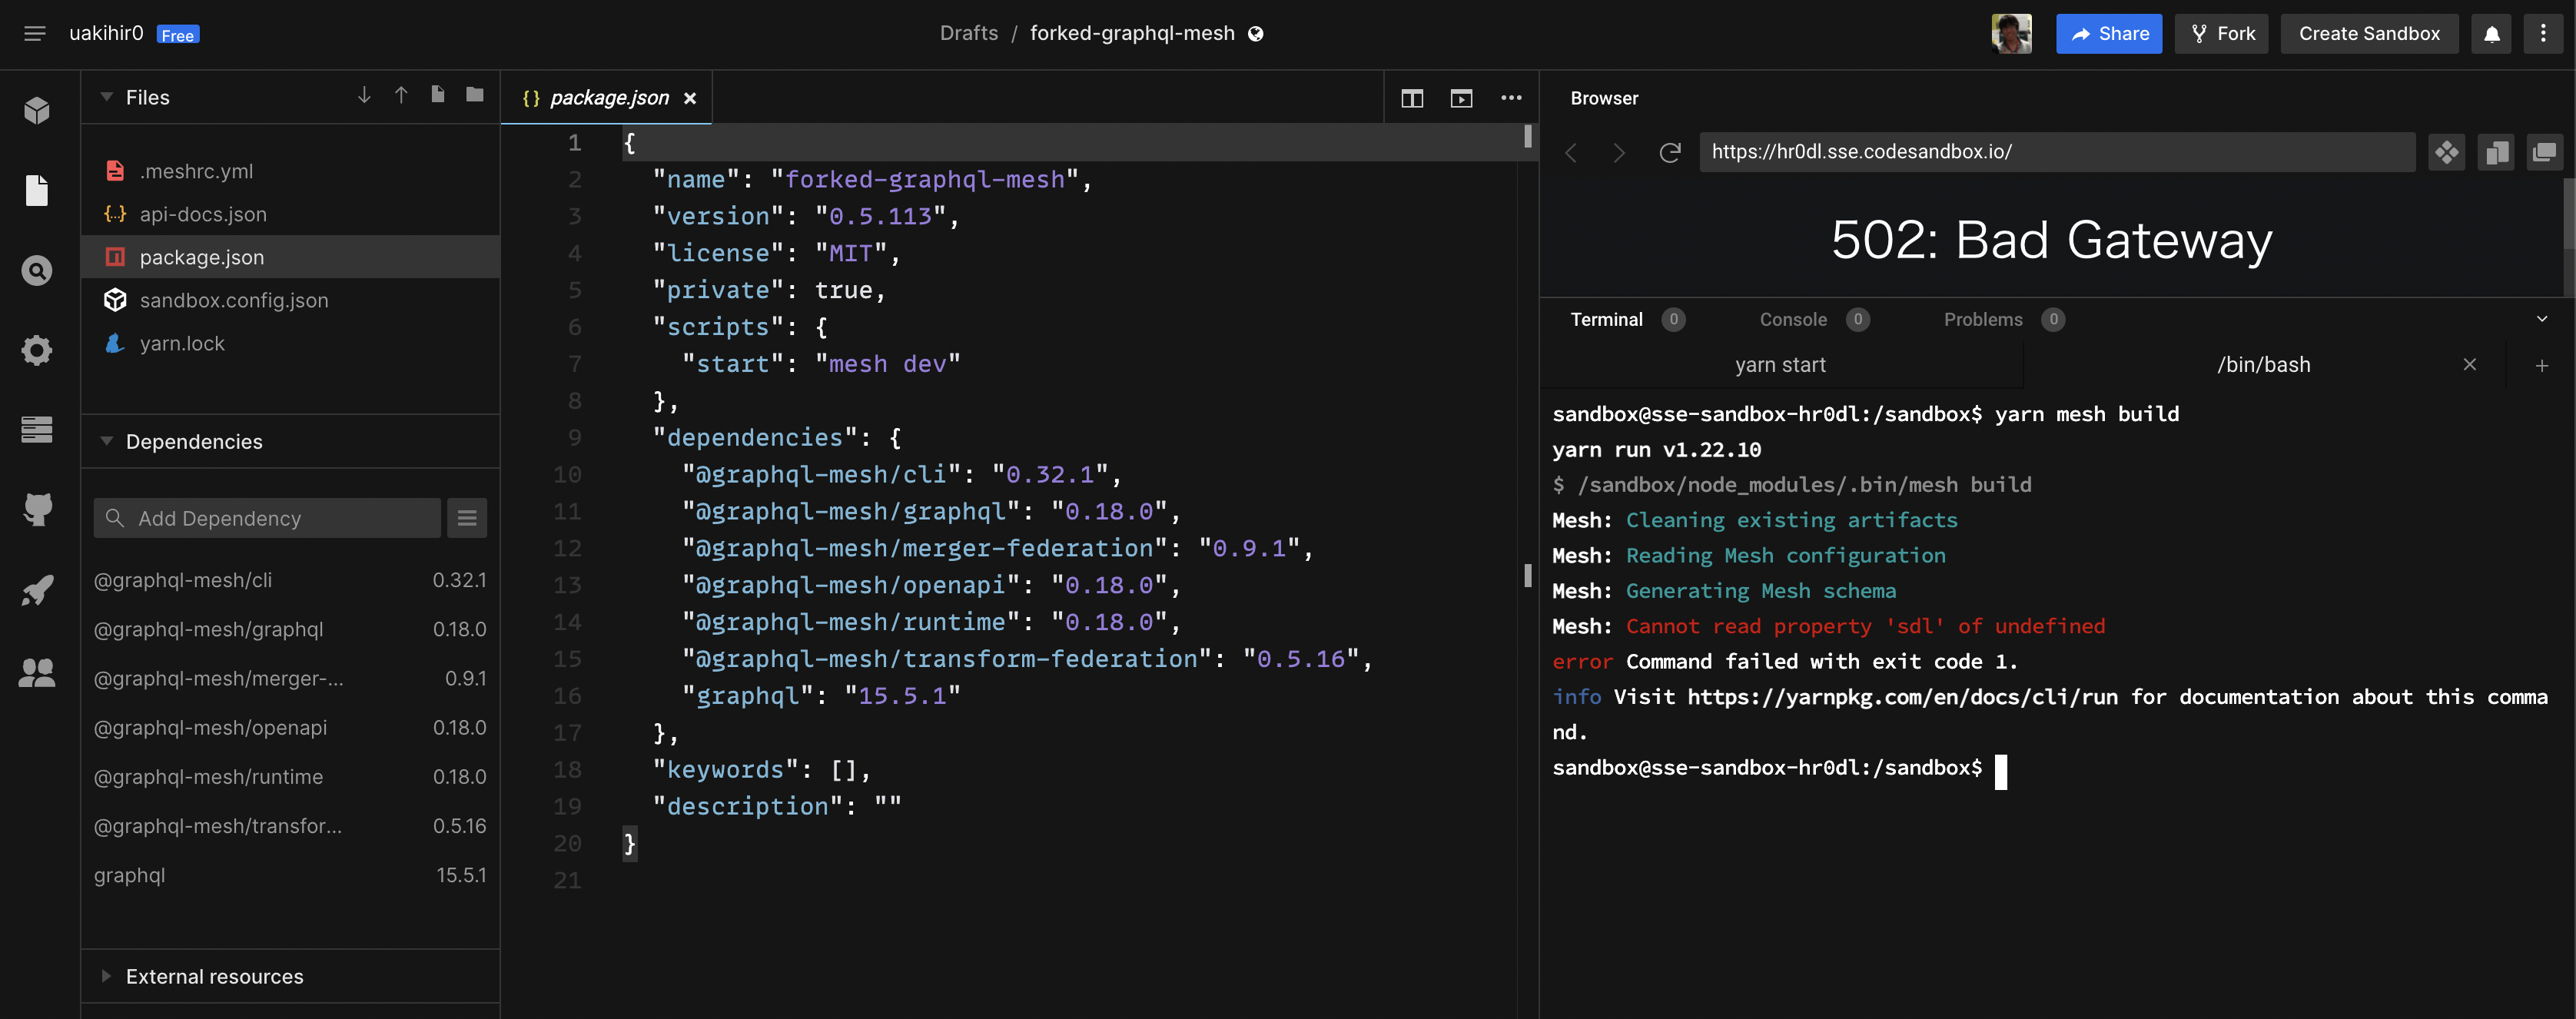Image resolution: width=2576 pixels, height=1019 pixels.
Task: Click the Fork button
Action: (2221, 33)
